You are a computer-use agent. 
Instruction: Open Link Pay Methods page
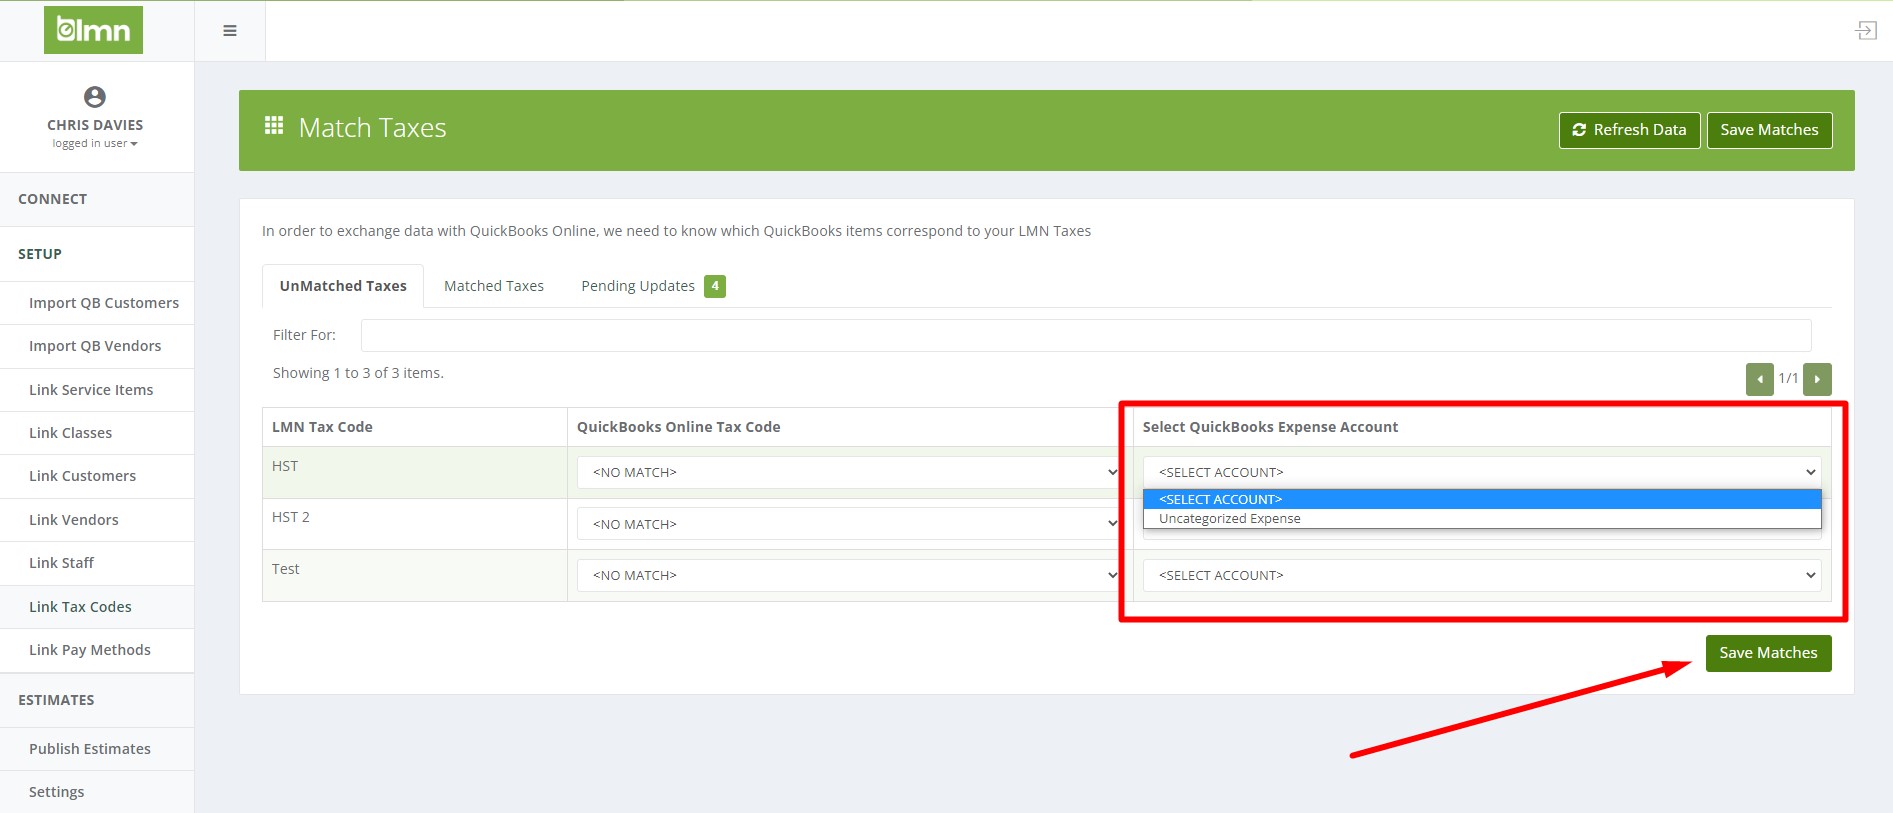click(x=97, y=650)
